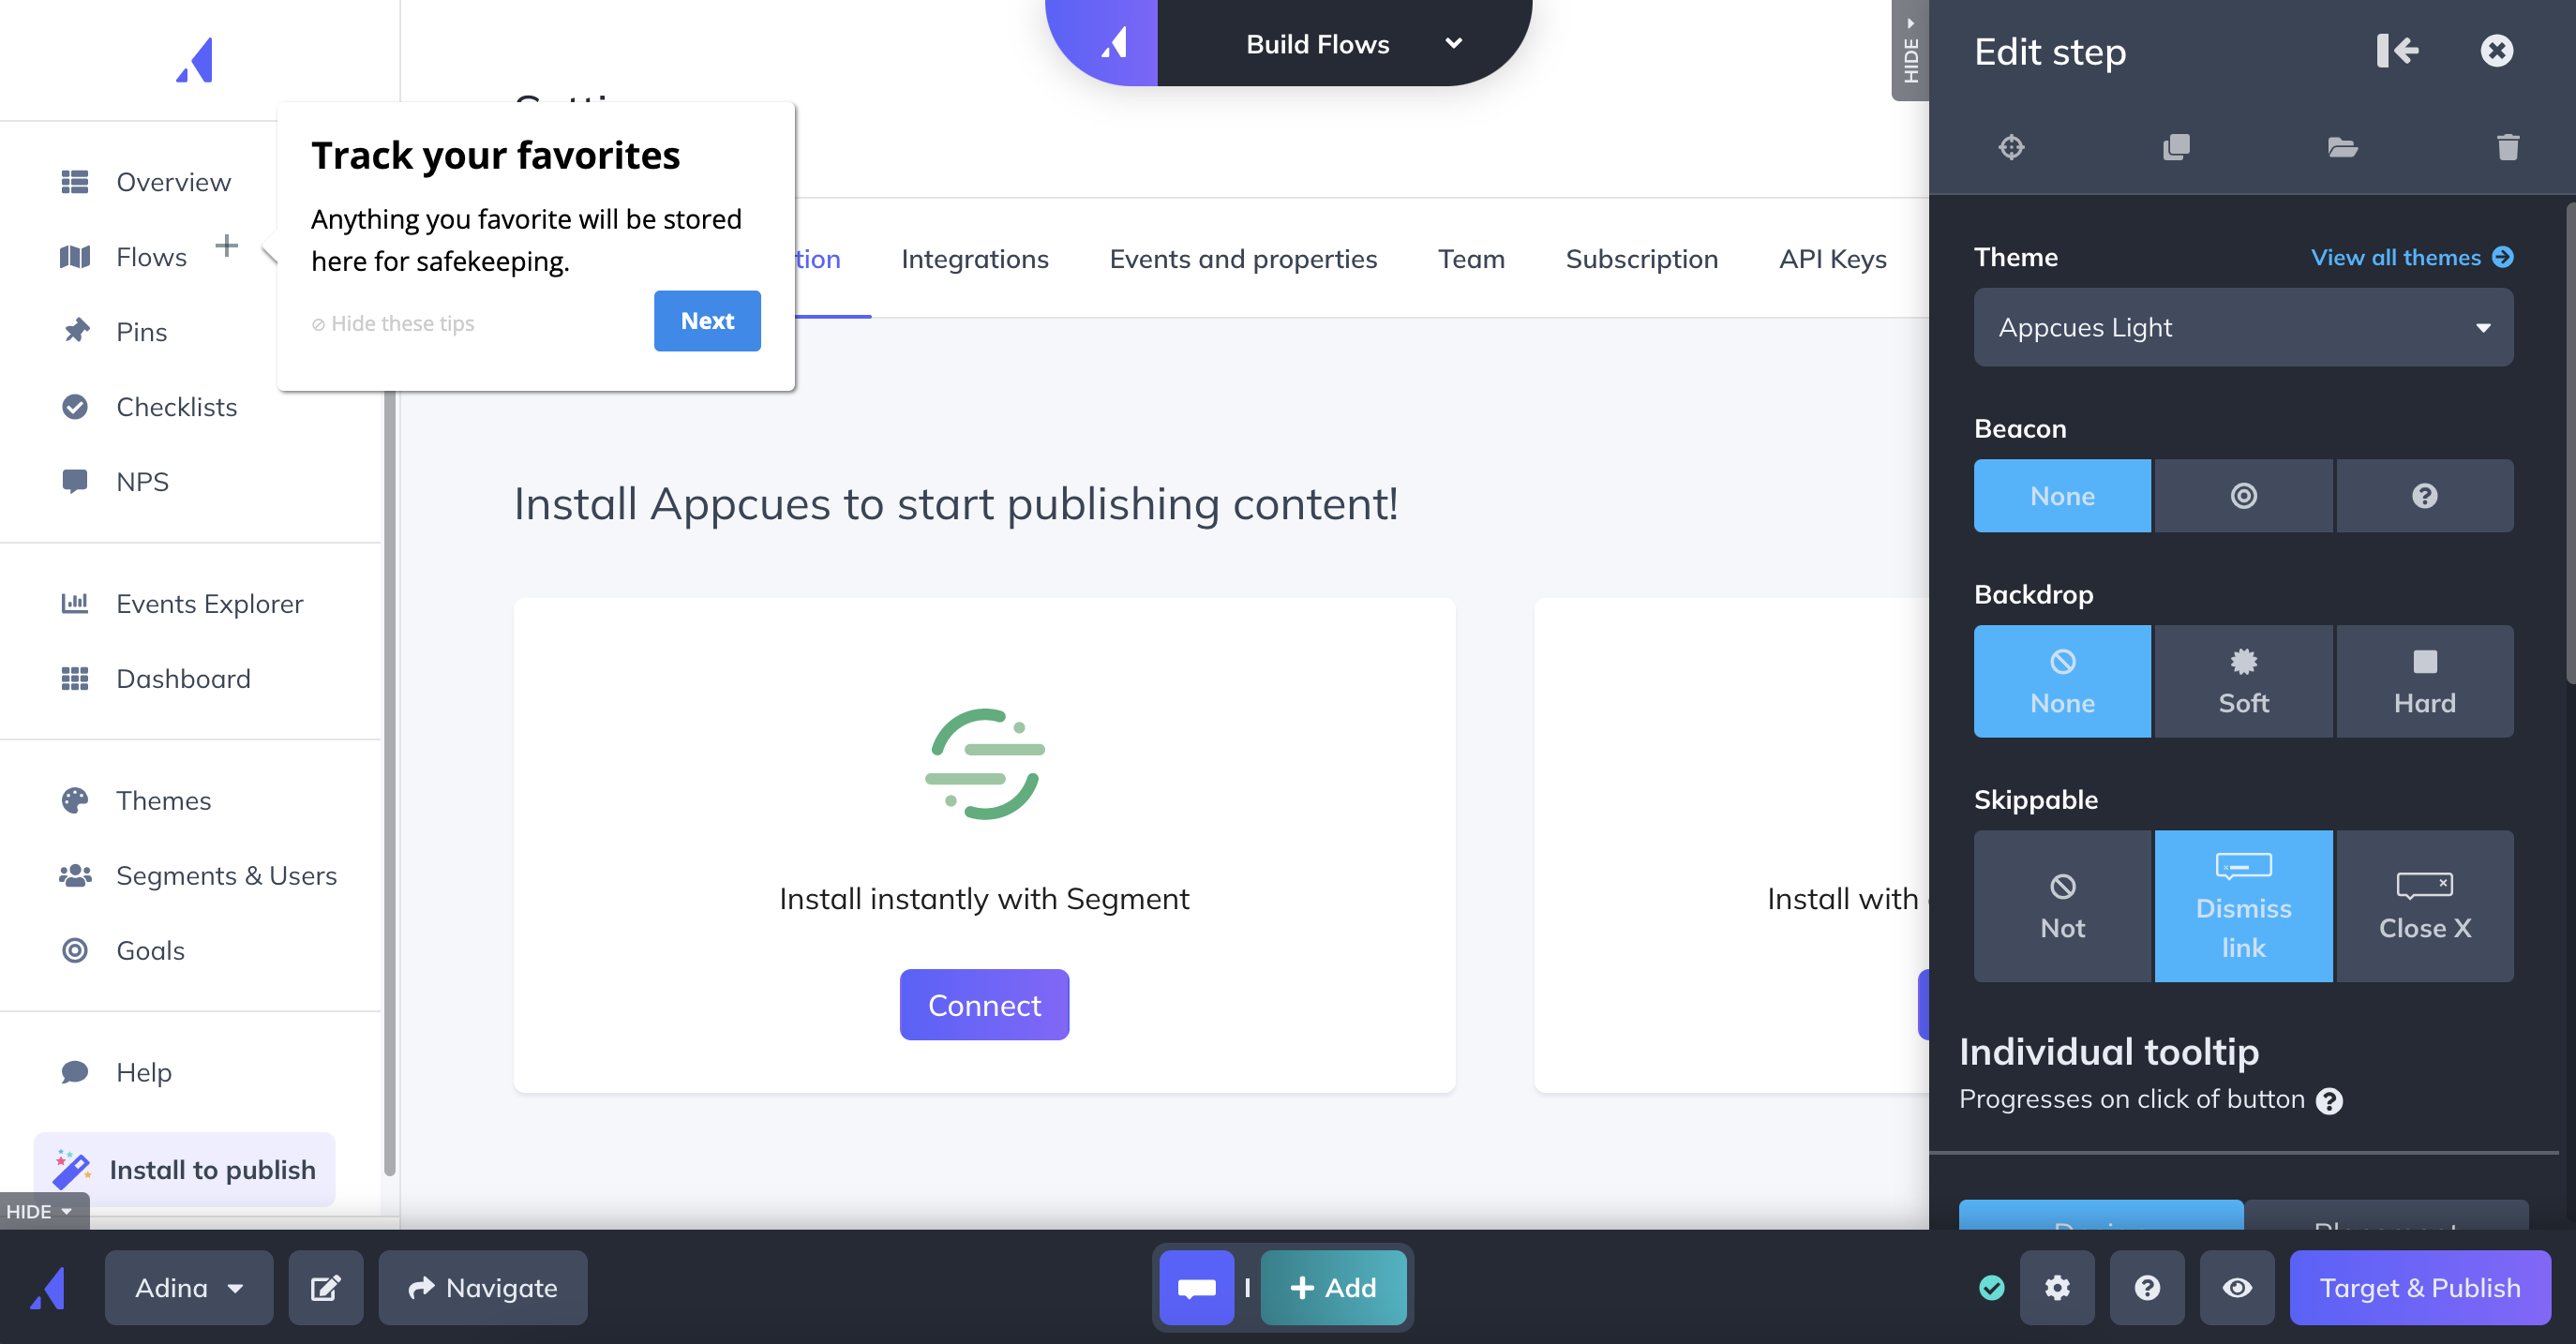Click the Pins icon in sidebar
Viewport: 2576px width, 1344px height.
[77, 331]
